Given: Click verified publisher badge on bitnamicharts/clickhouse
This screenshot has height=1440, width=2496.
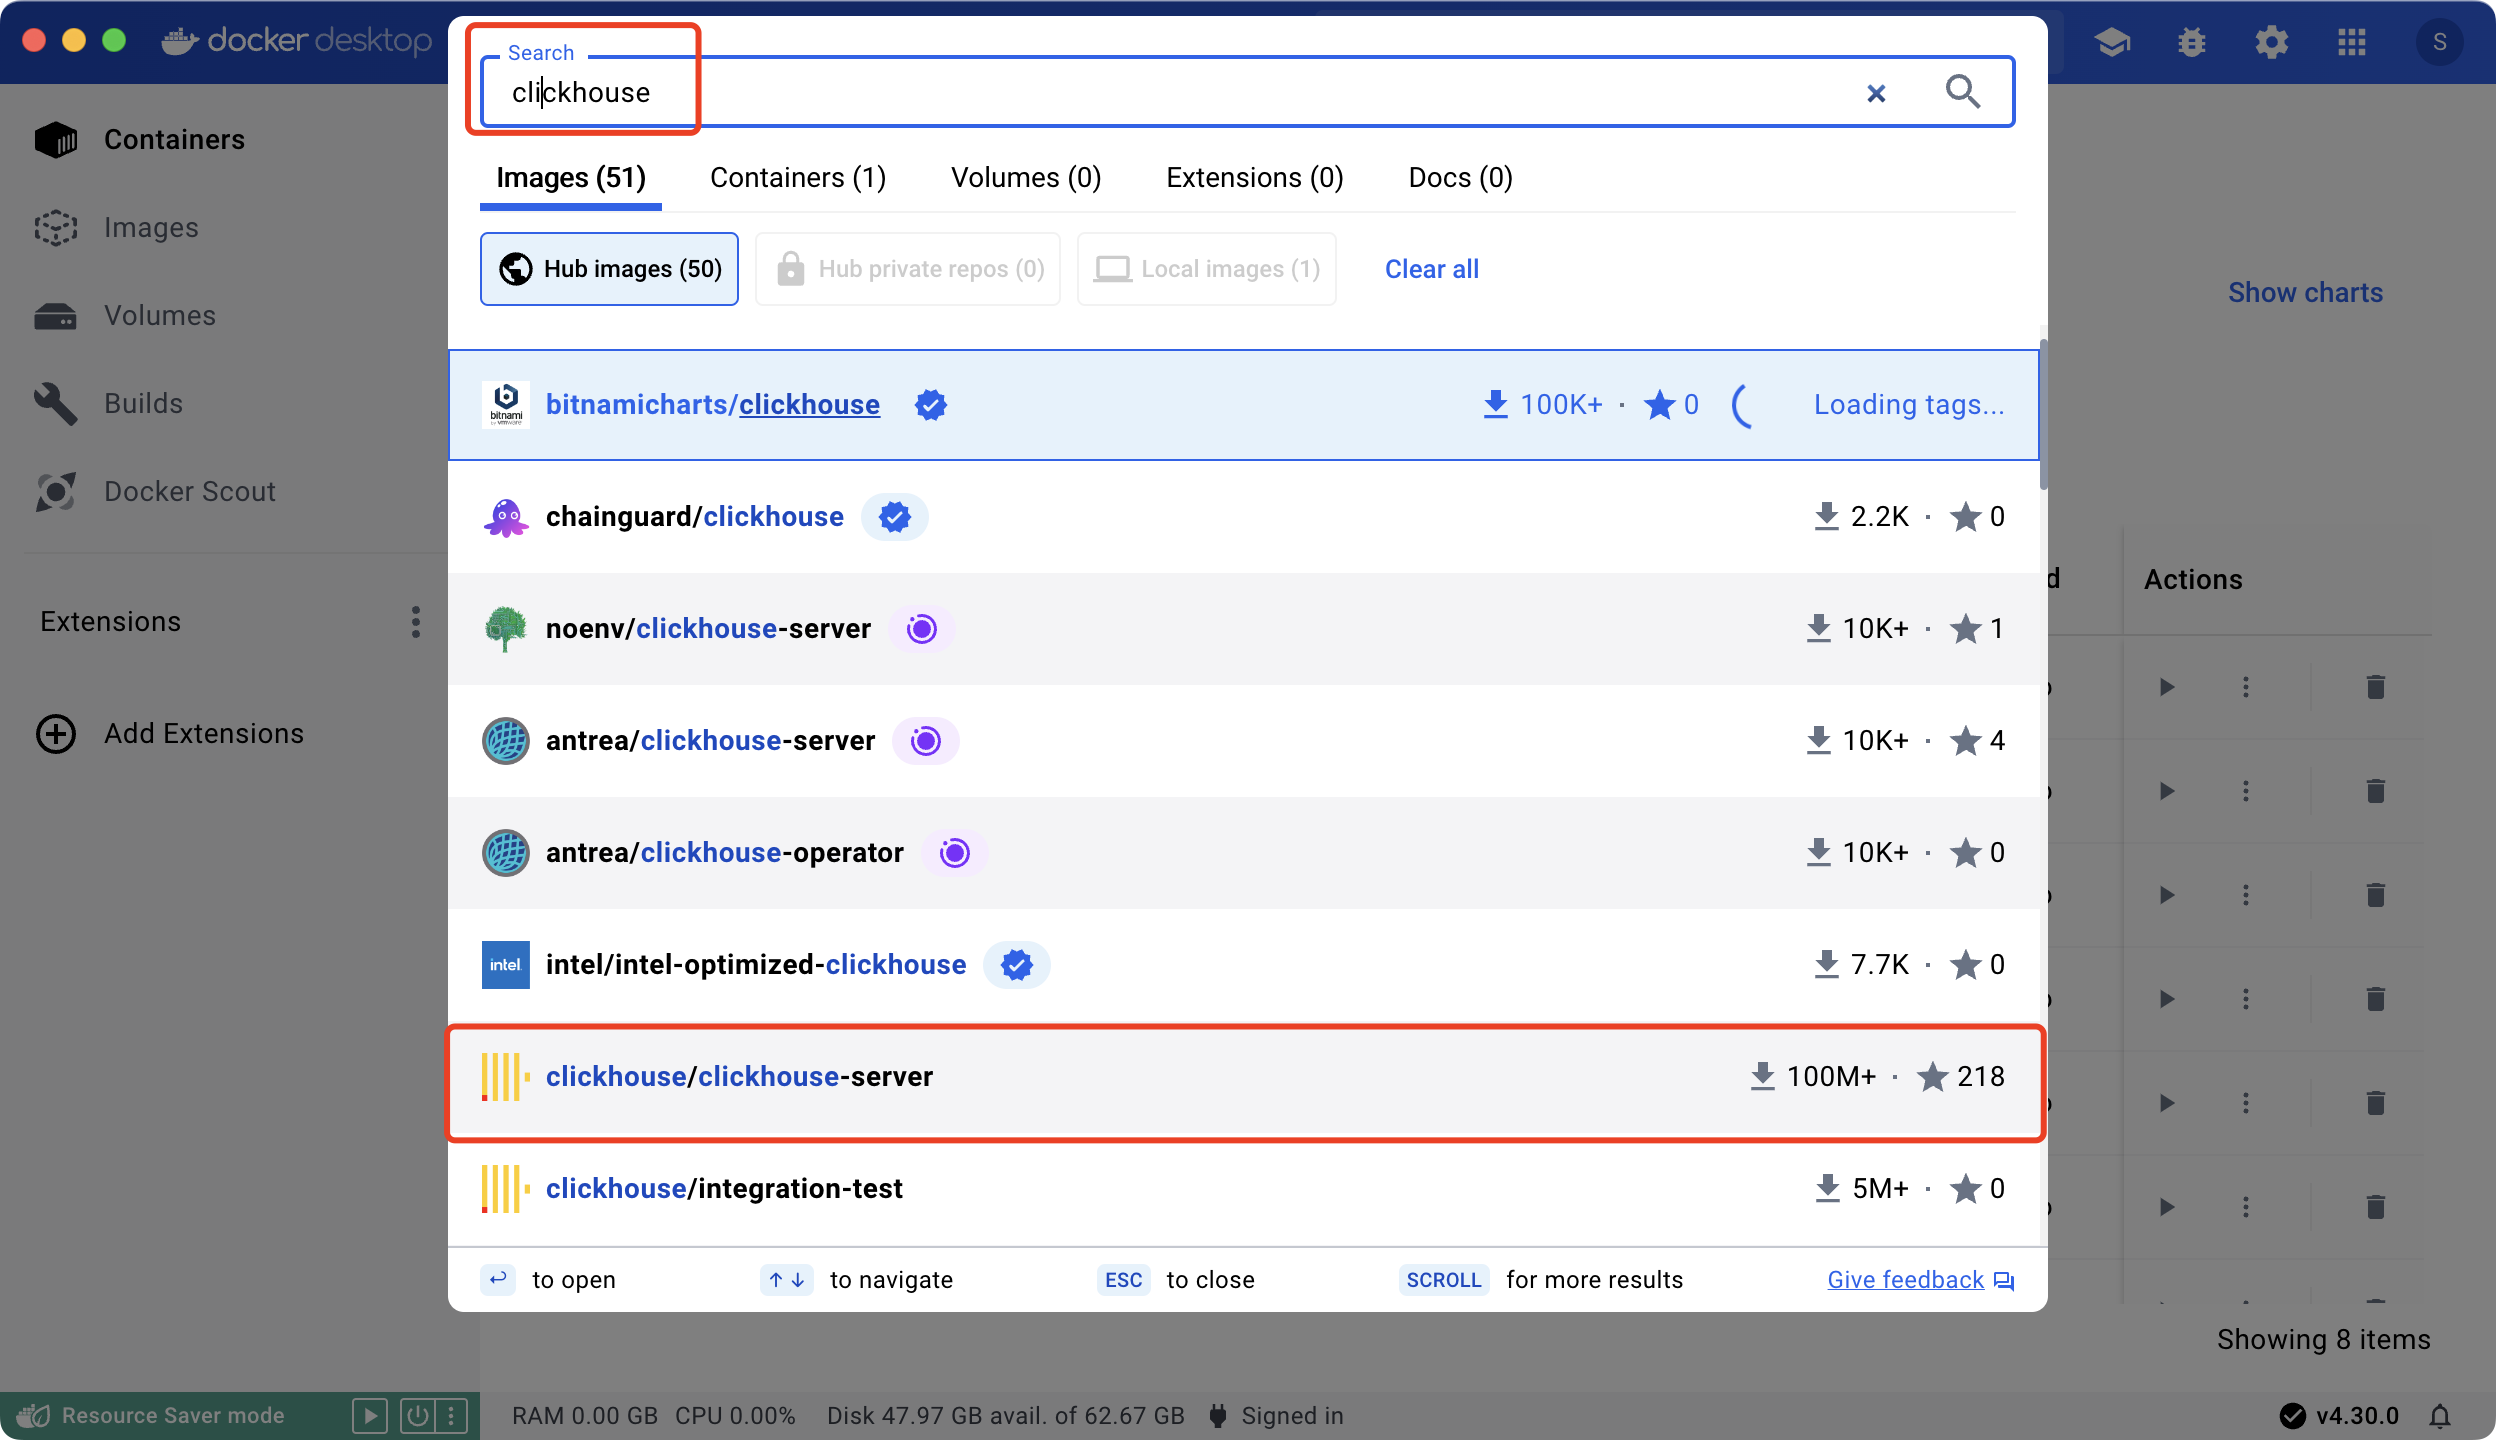Looking at the screenshot, I should point(930,405).
